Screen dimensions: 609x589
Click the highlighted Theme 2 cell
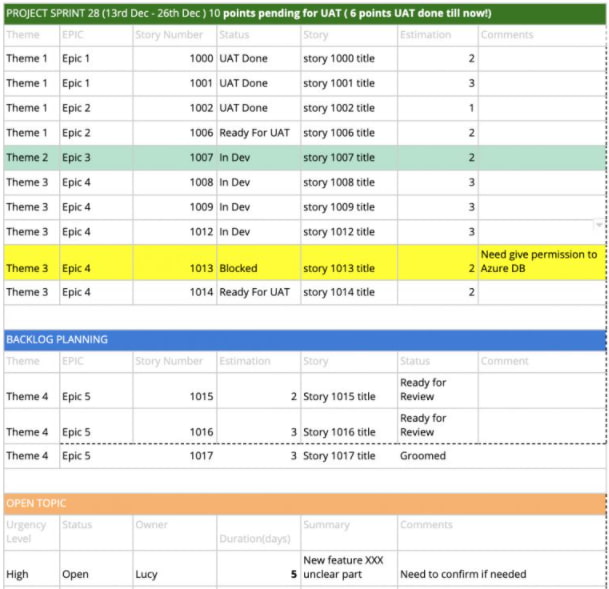30,157
